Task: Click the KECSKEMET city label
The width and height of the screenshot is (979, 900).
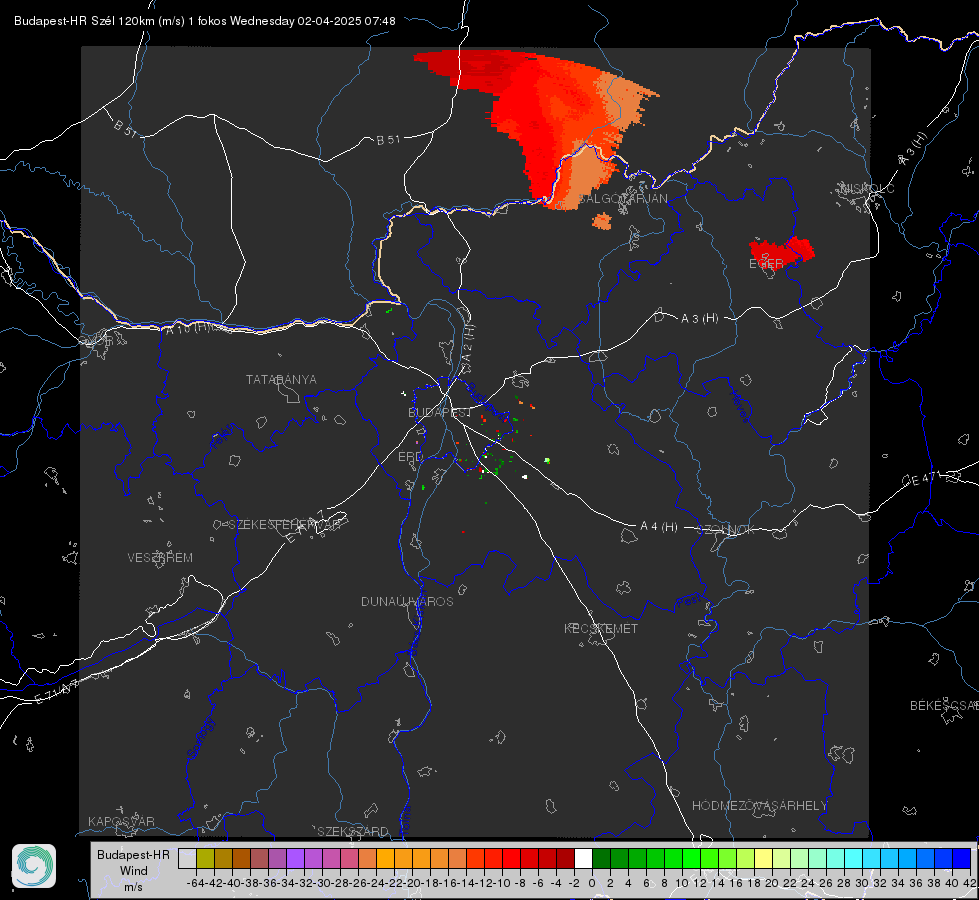Action: pyautogui.click(x=601, y=629)
